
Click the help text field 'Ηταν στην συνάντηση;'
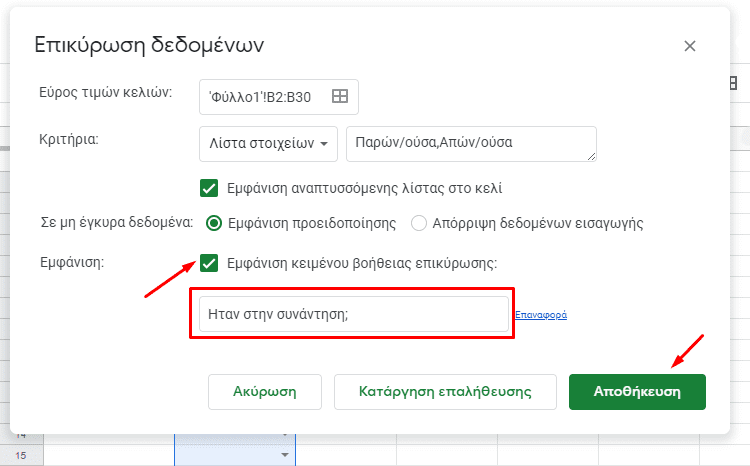coord(353,314)
